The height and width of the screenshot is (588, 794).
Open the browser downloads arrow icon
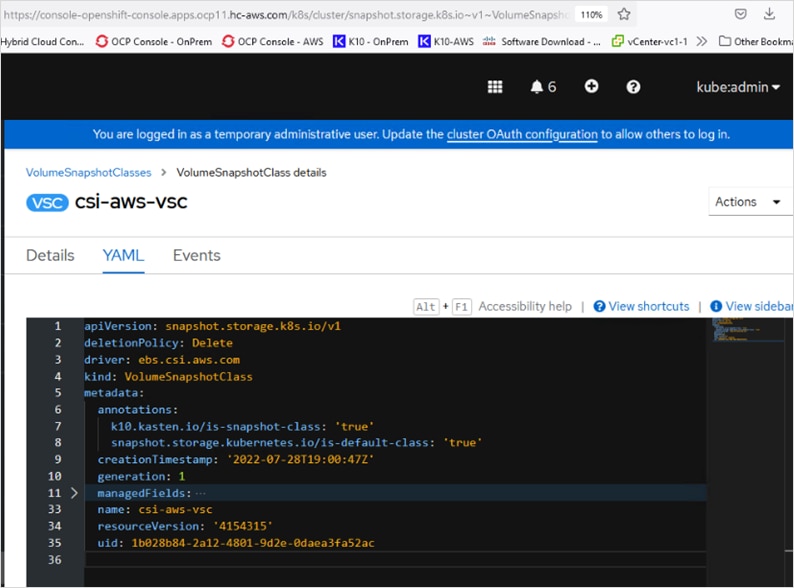coord(769,14)
